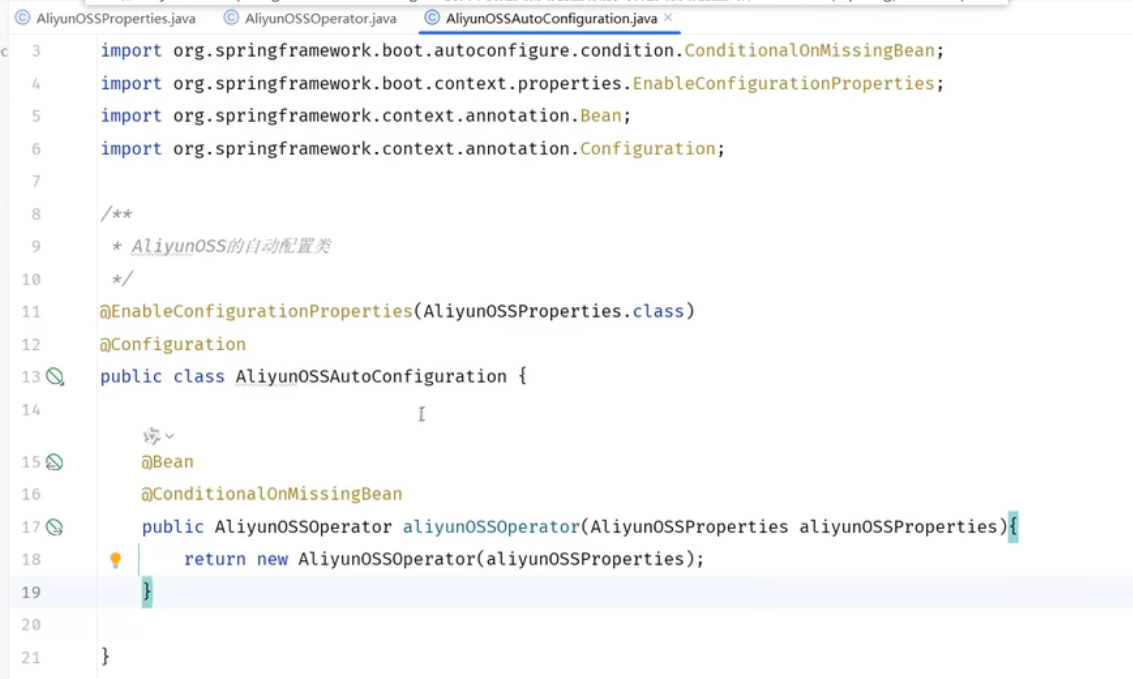Open the AI inlay icon above @Bean
The height and width of the screenshot is (679, 1133).
tap(151, 436)
